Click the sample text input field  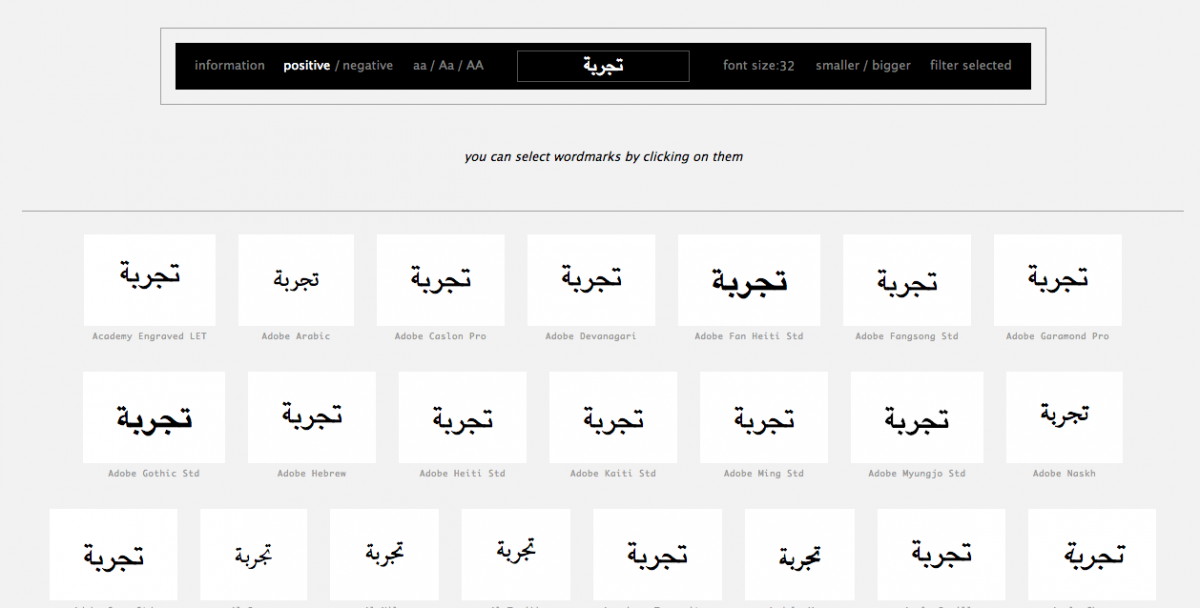603,66
